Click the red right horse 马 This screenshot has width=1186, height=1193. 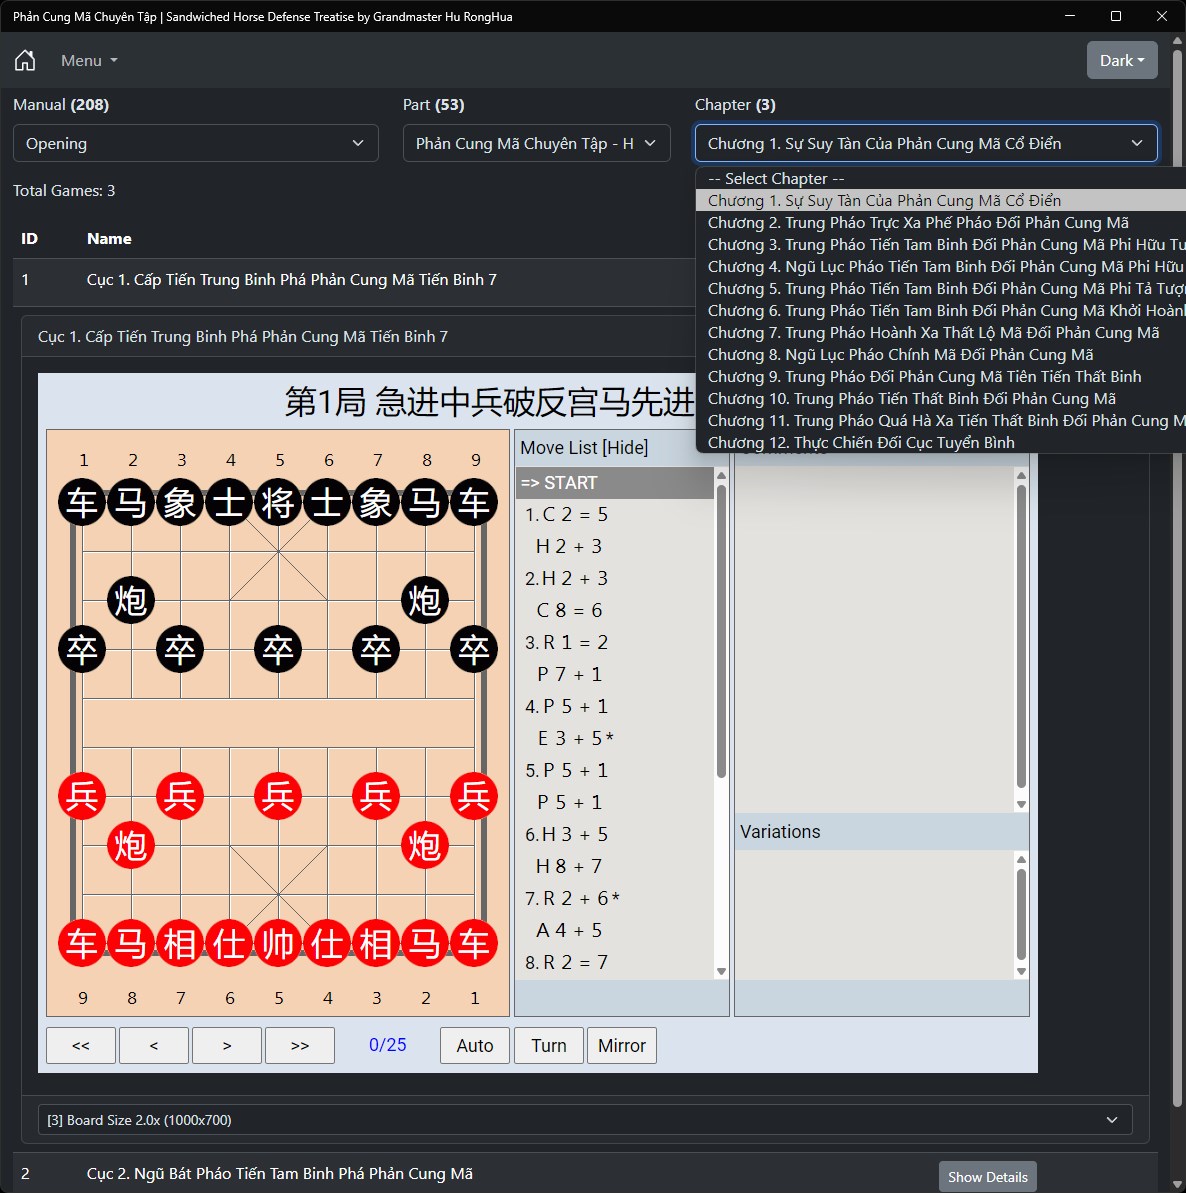(x=425, y=943)
